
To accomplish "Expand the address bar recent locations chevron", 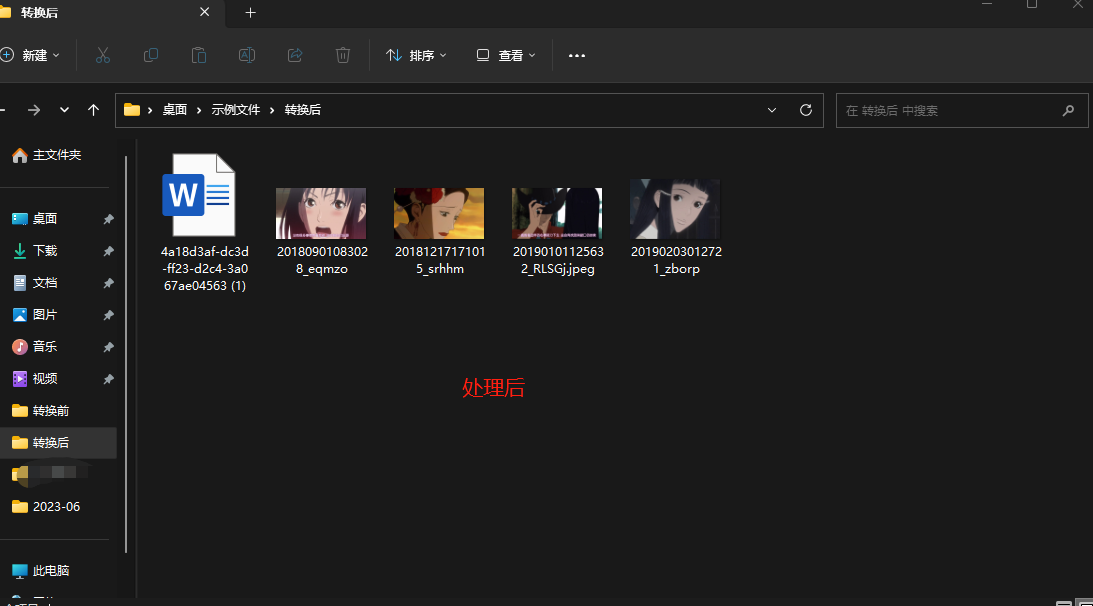I will [771, 110].
